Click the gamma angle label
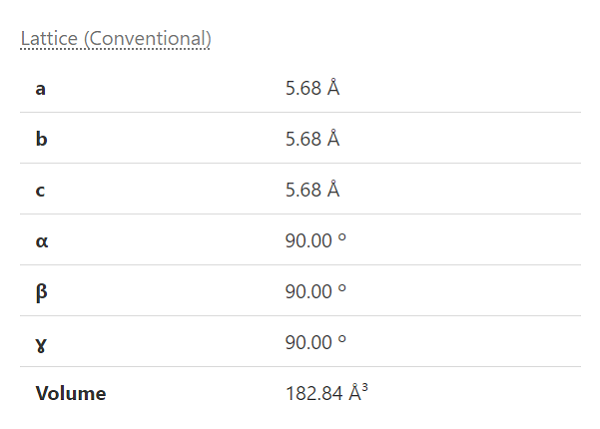Image resolution: width=600 pixels, height=429 pixels. click(41, 343)
